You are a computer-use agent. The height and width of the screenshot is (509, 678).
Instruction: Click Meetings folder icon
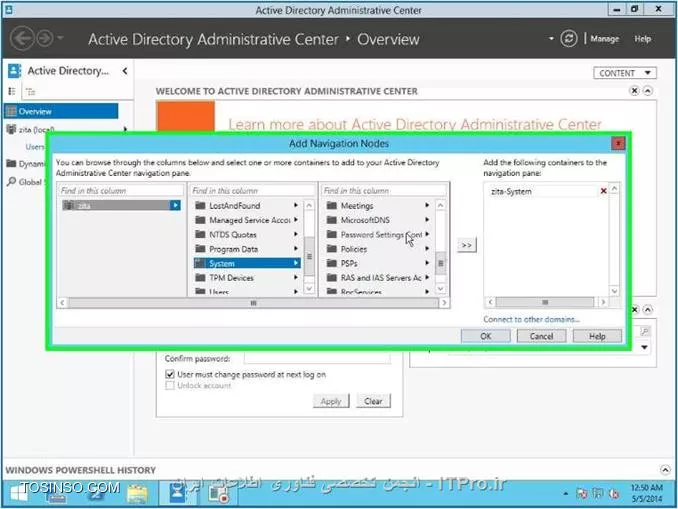pos(332,205)
